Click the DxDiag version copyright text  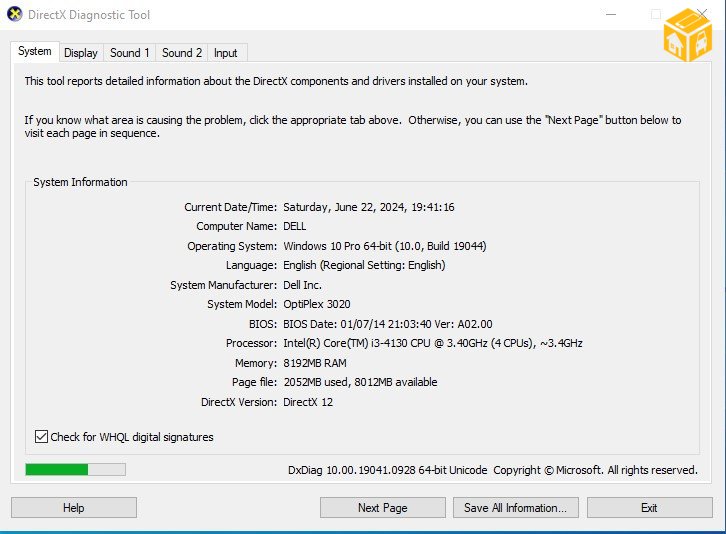493,470
